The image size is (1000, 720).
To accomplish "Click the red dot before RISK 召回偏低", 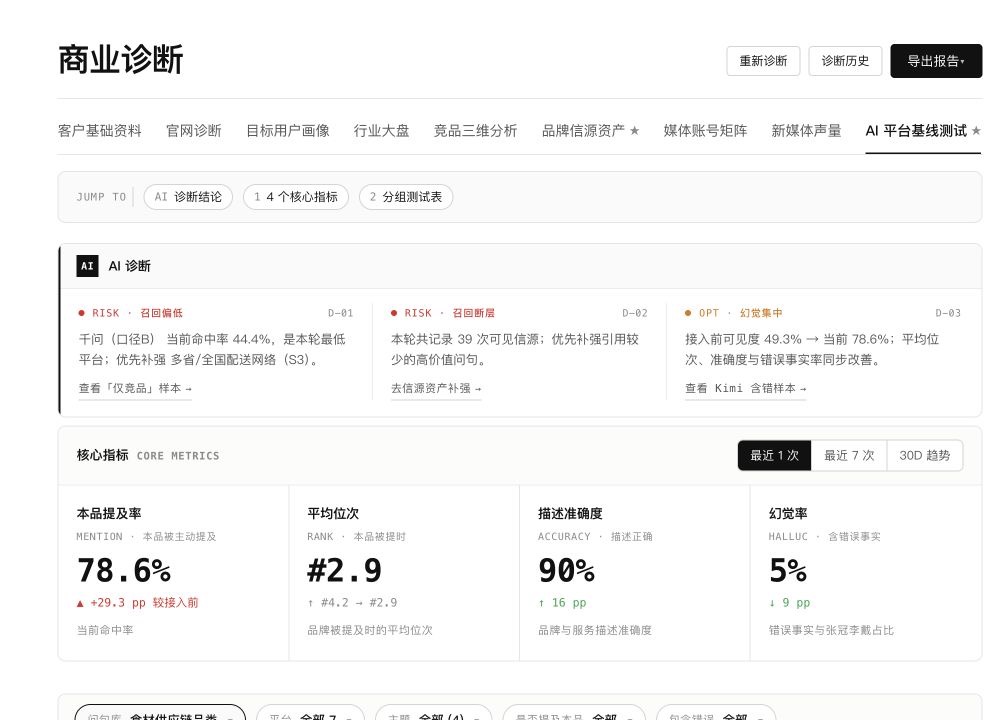I will tap(81, 313).
